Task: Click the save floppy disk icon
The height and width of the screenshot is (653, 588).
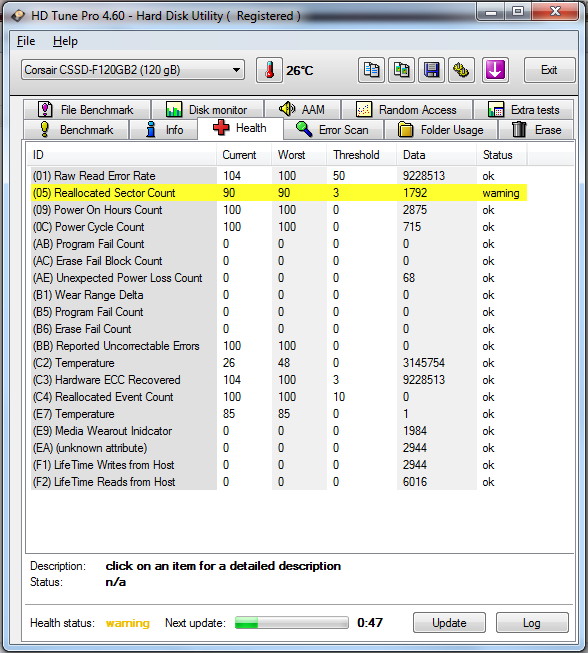Action: 431,70
